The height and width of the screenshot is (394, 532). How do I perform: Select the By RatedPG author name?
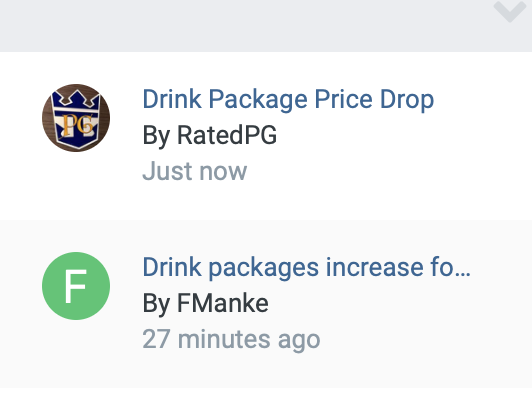pyautogui.click(x=210, y=135)
